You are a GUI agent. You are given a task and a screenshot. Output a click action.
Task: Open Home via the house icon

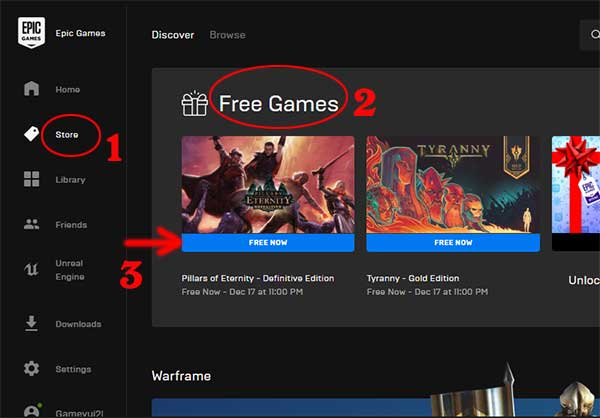(x=31, y=89)
